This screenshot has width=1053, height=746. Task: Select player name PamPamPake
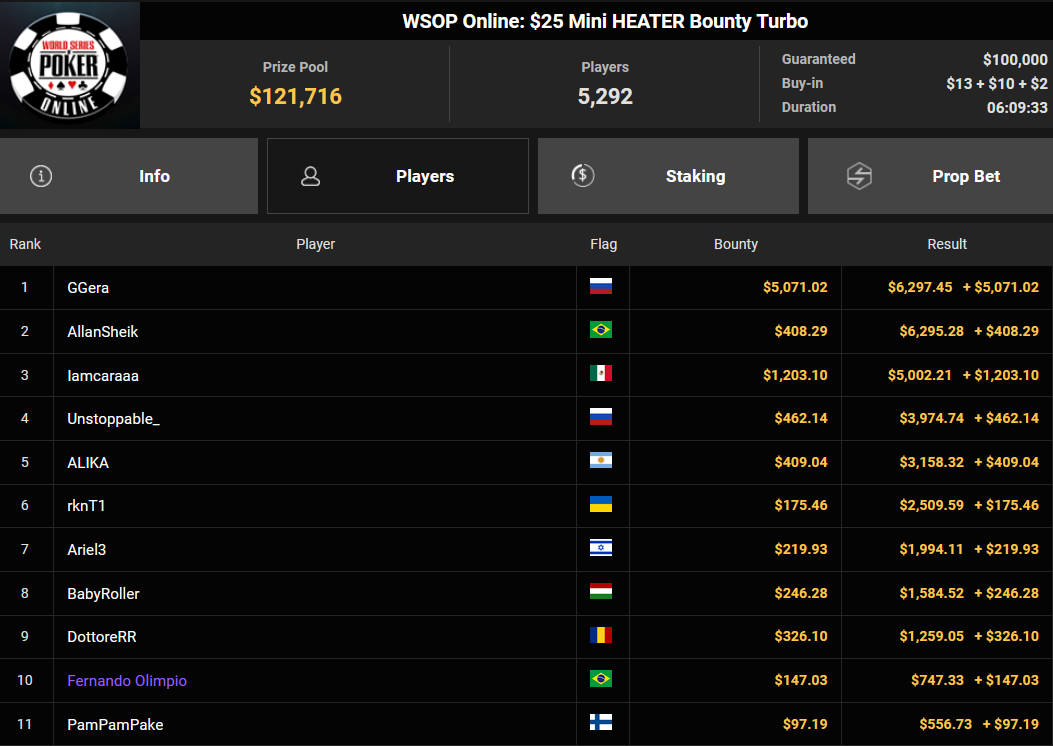click(x=115, y=725)
